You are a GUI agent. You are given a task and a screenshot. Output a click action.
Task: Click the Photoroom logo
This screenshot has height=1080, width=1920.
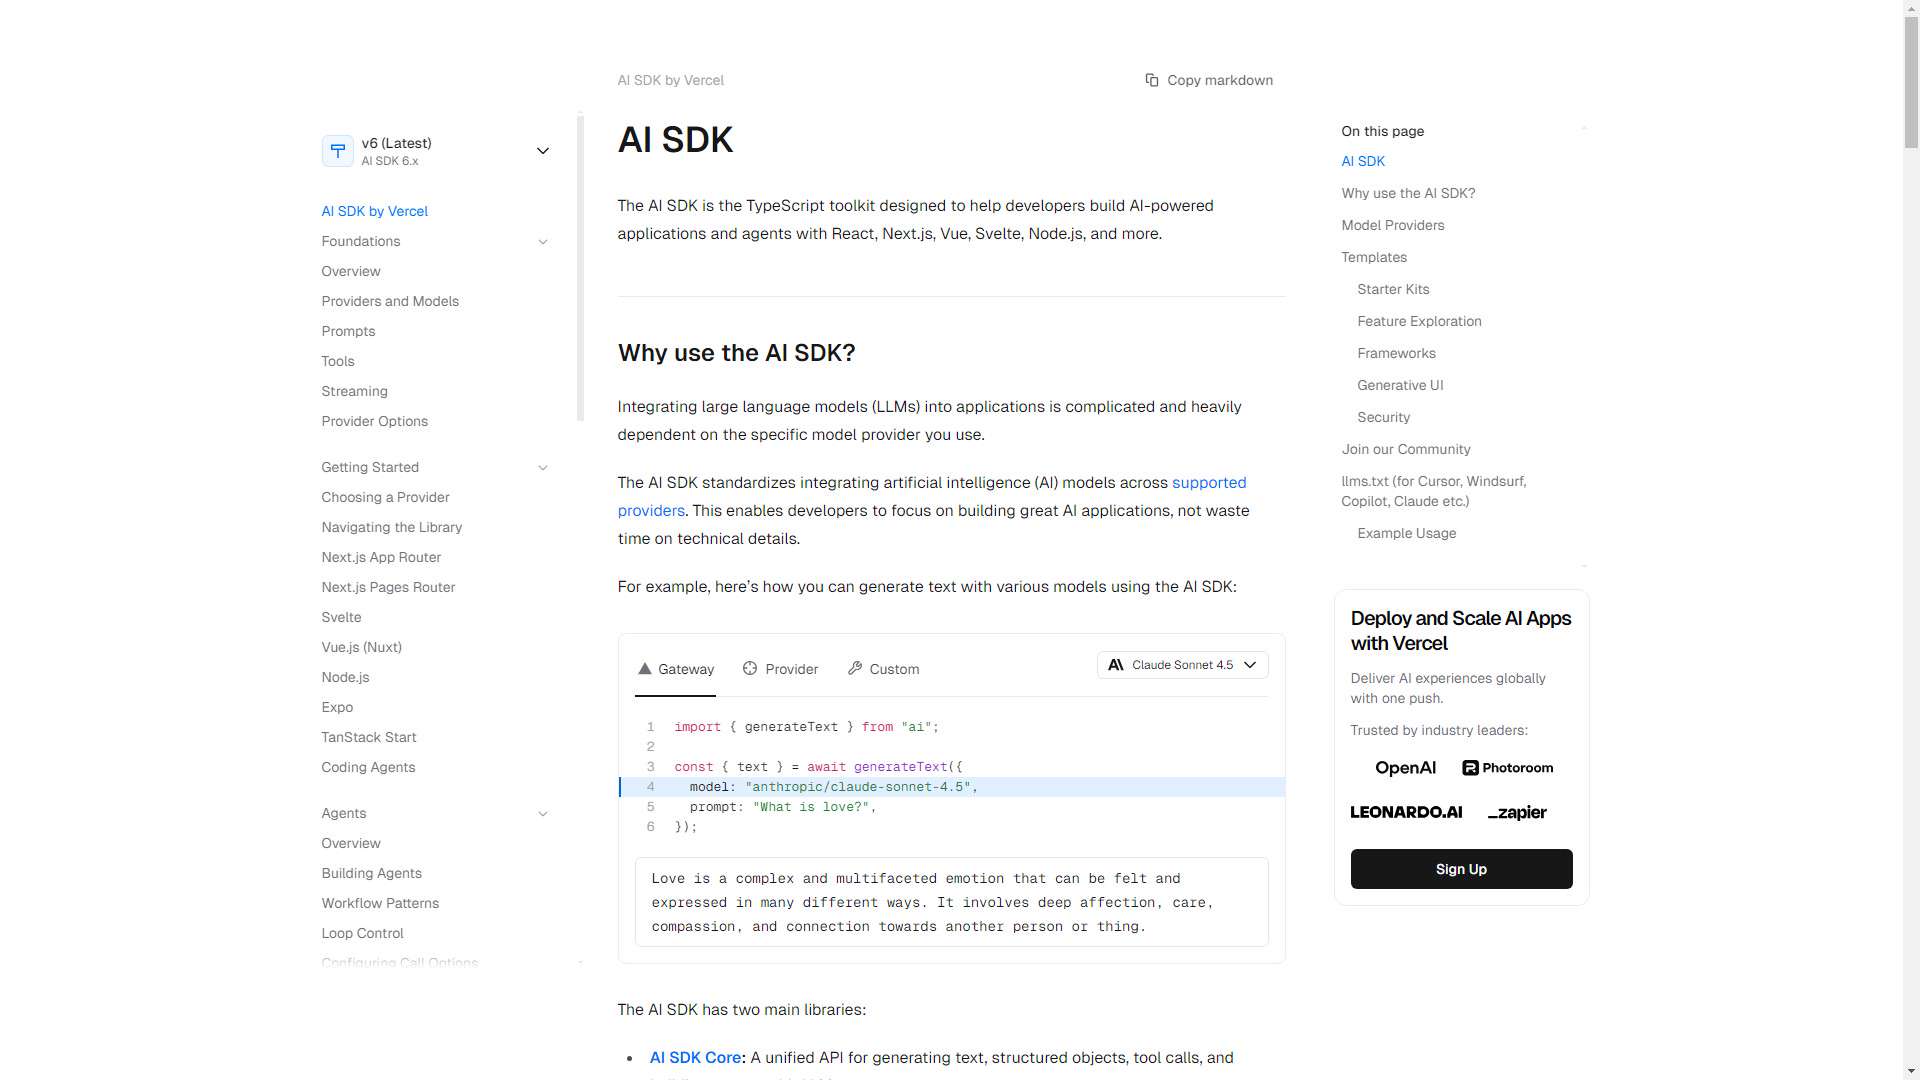(x=1508, y=768)
